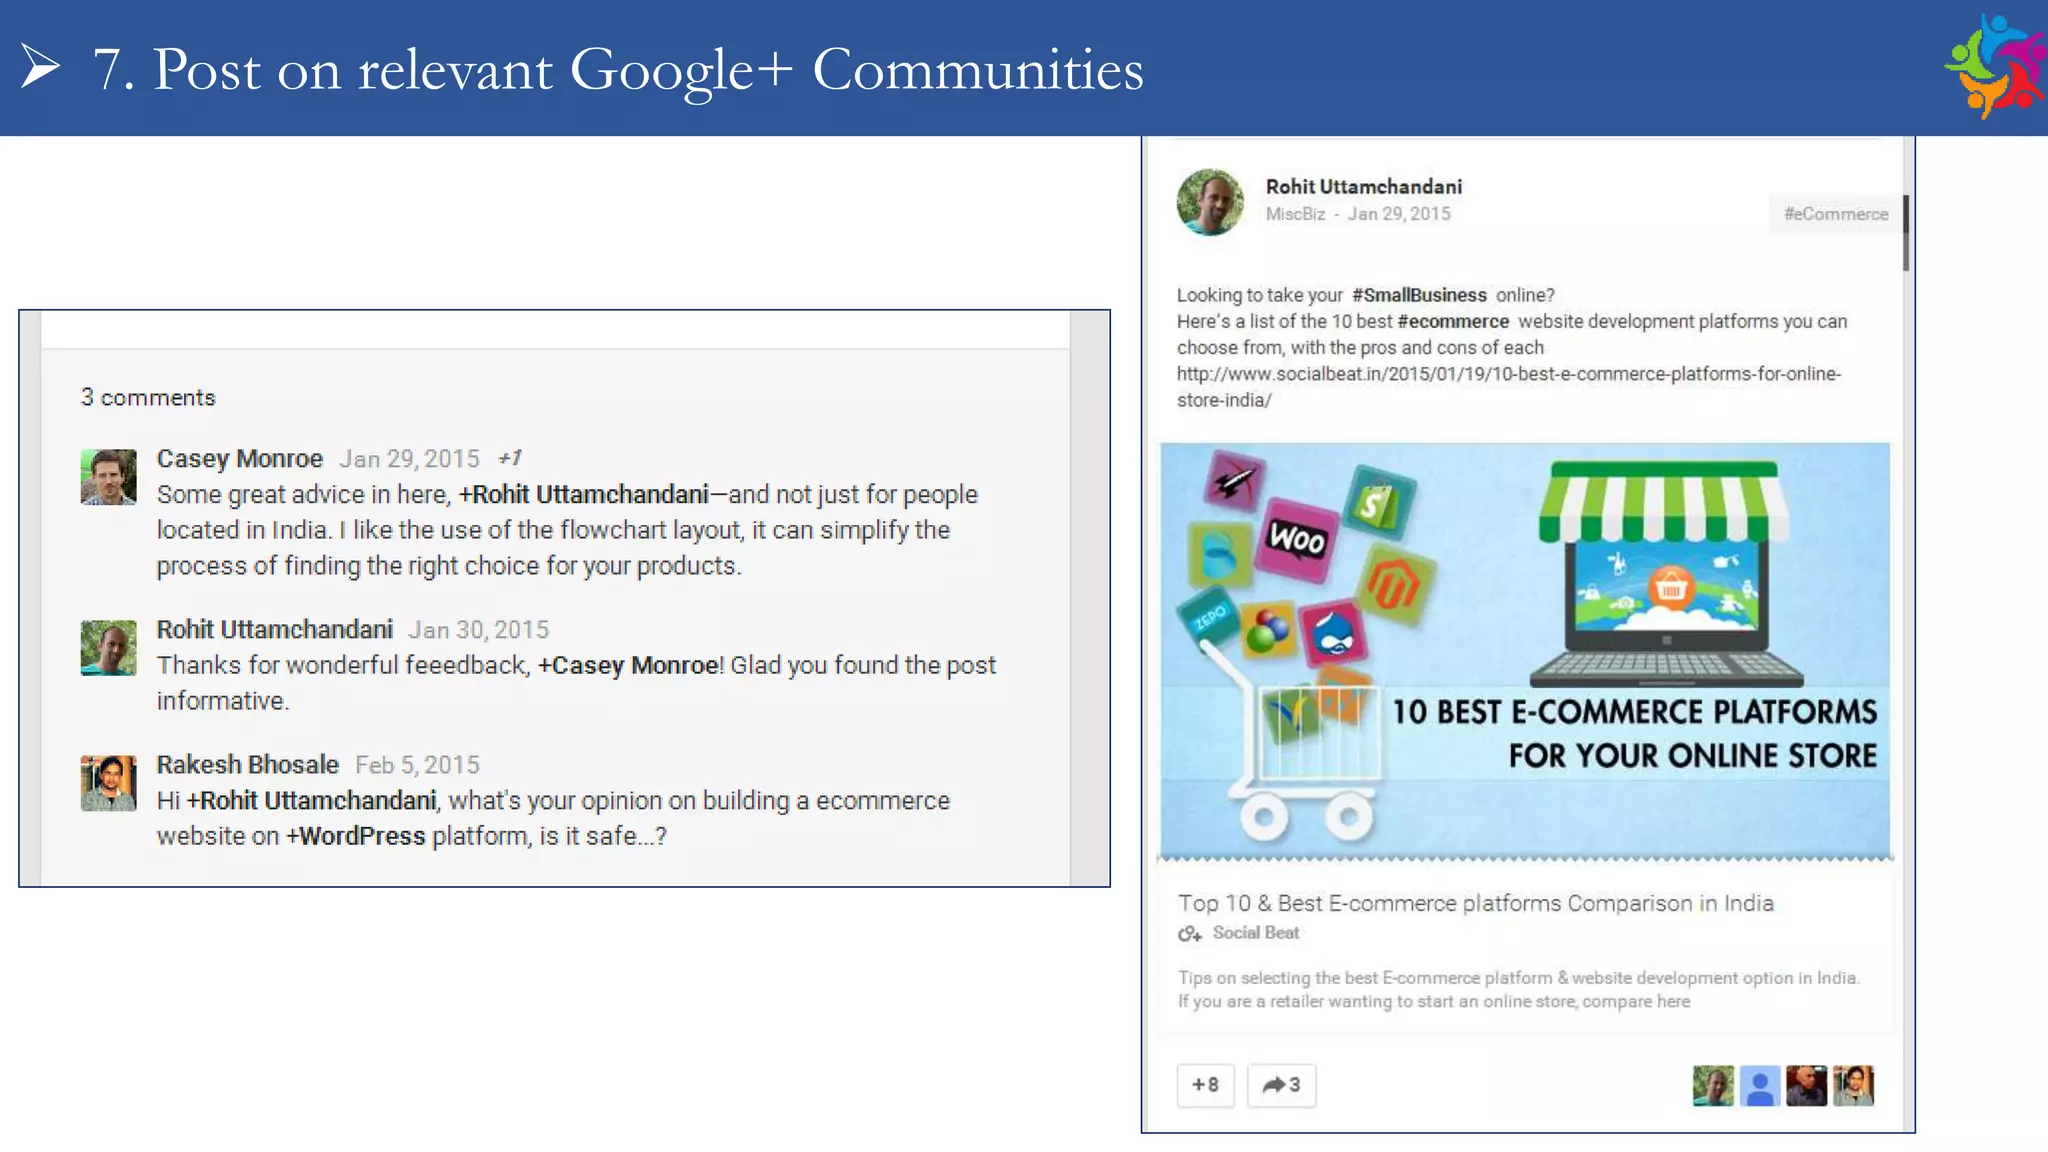Click +Rohit Uttamchandani mention in Rakesh's comment

tap(312, 801)
